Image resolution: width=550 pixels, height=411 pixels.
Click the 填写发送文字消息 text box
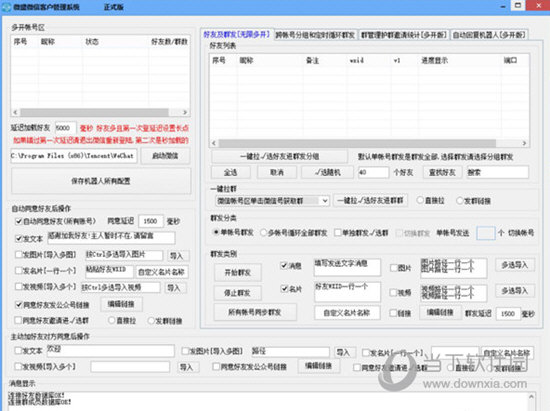[x=347, y=267]
